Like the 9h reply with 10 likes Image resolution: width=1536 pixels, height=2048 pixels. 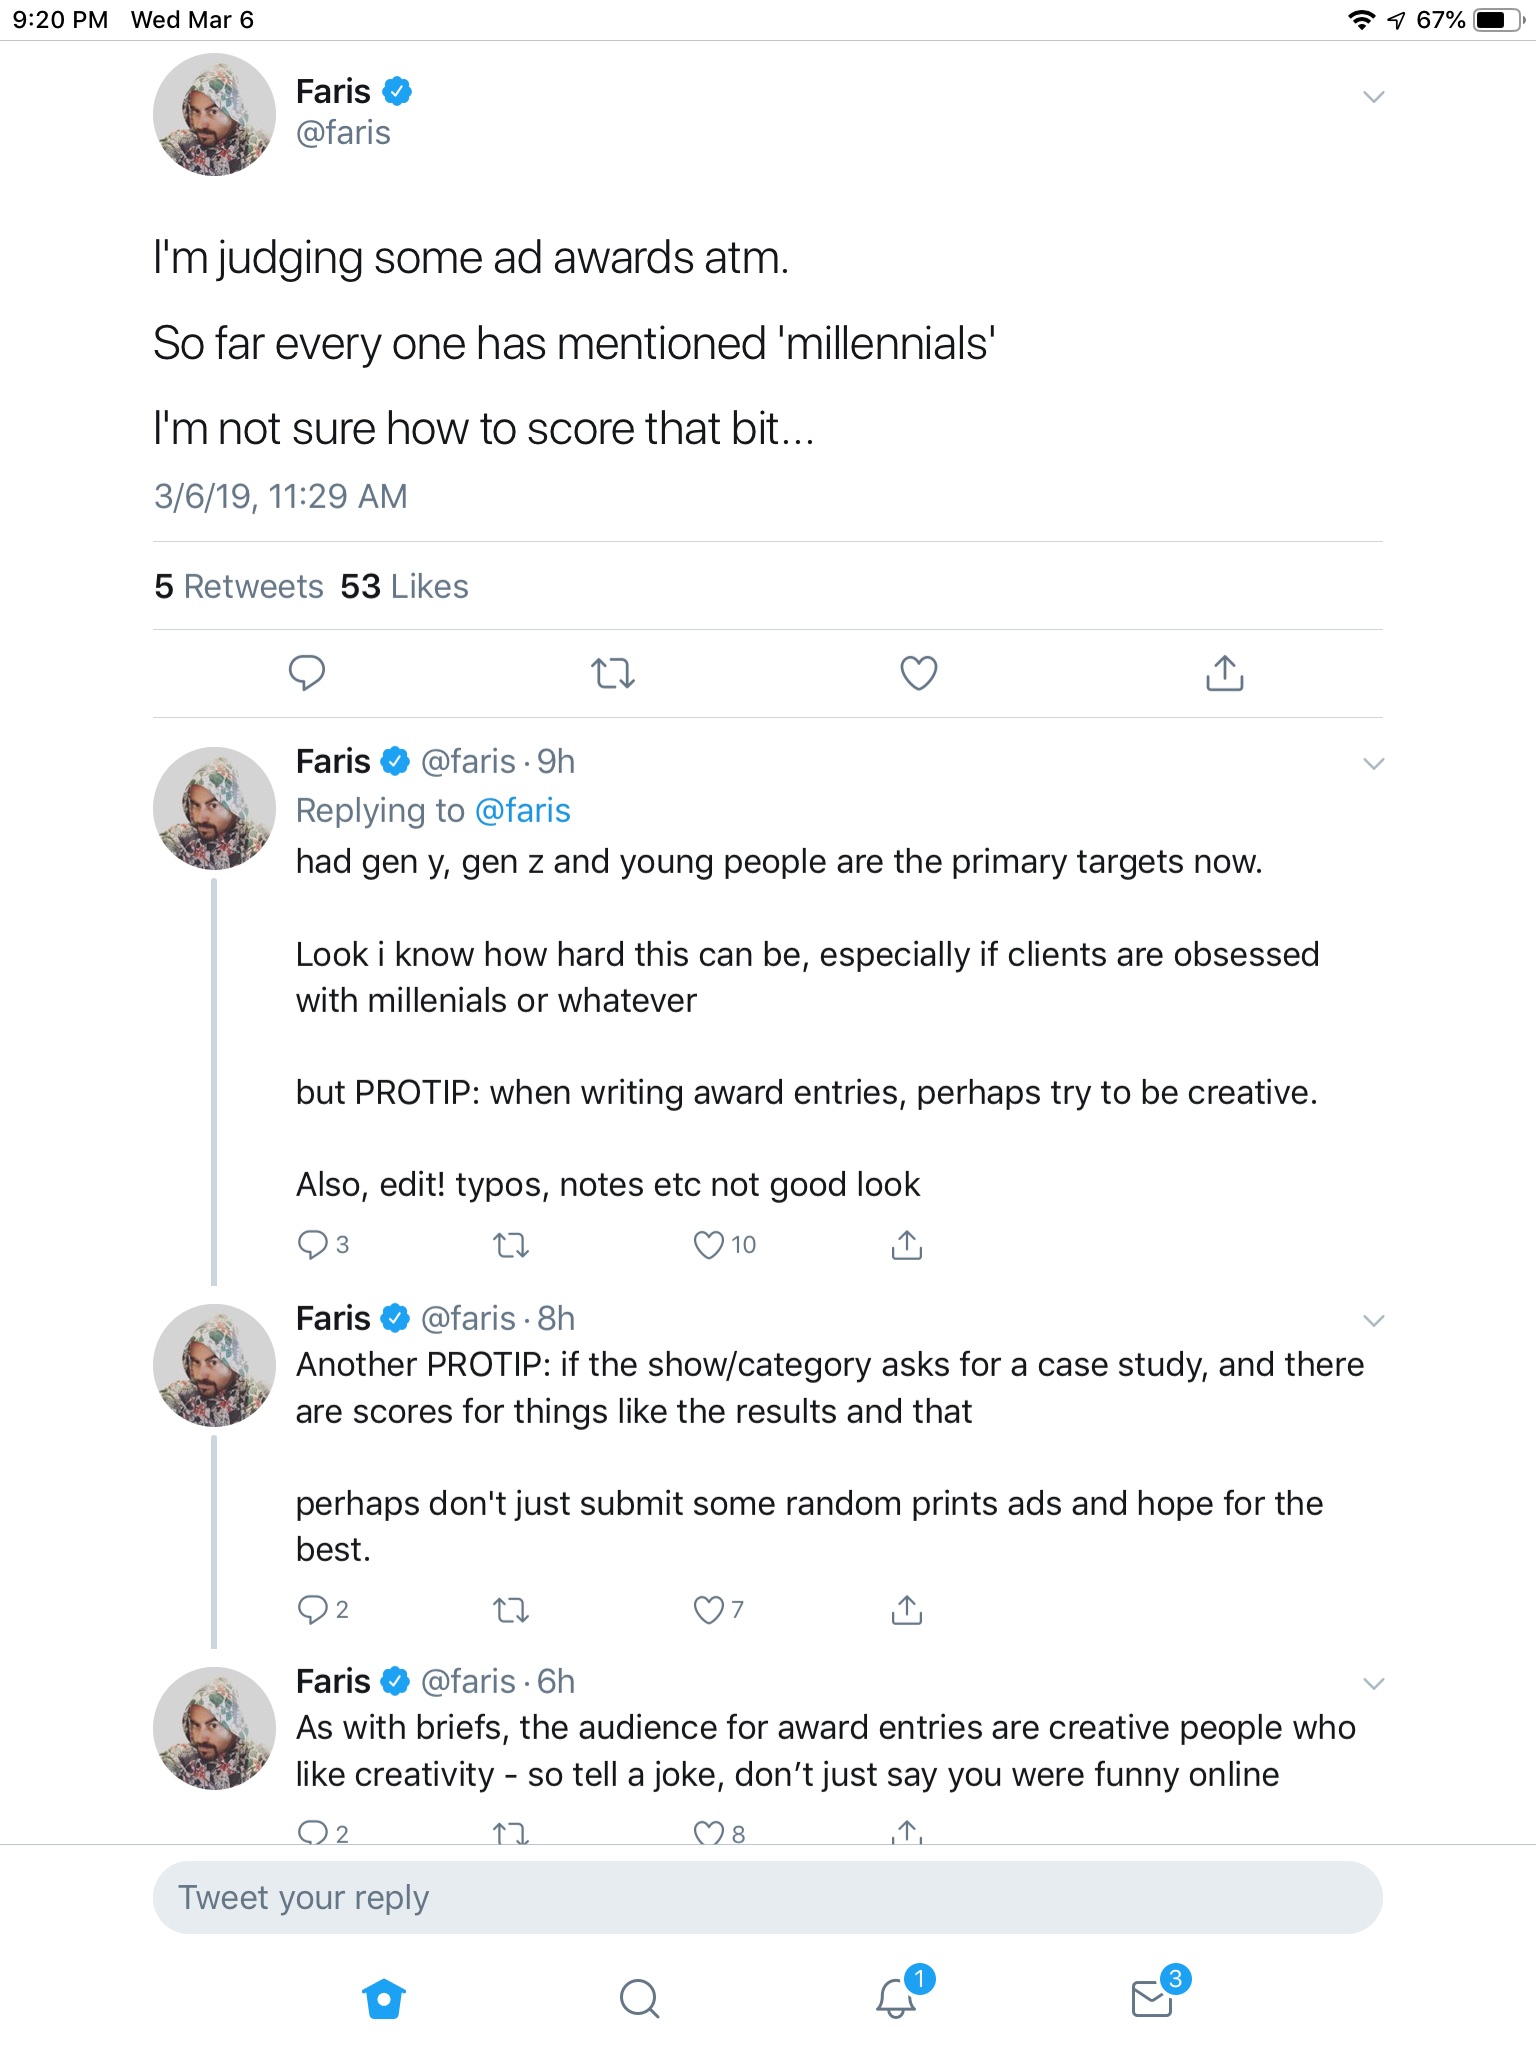(709, 1245)
